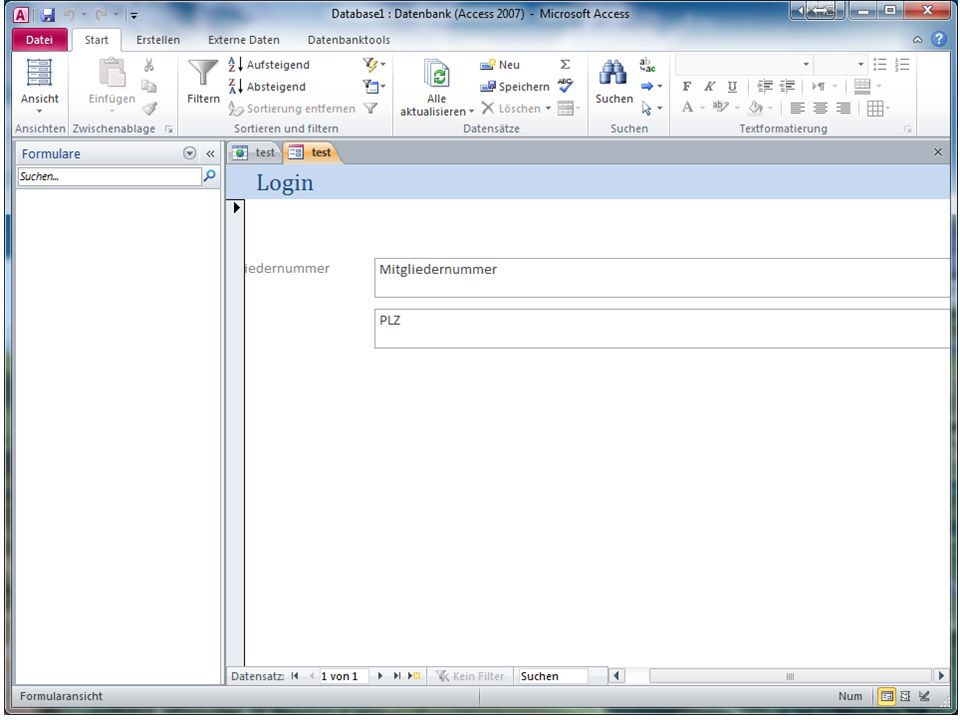Switch to Externe Daten tab

point(244,40)
